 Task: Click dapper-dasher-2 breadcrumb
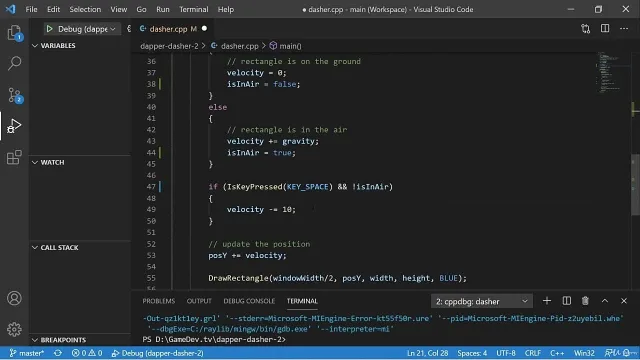169,46
